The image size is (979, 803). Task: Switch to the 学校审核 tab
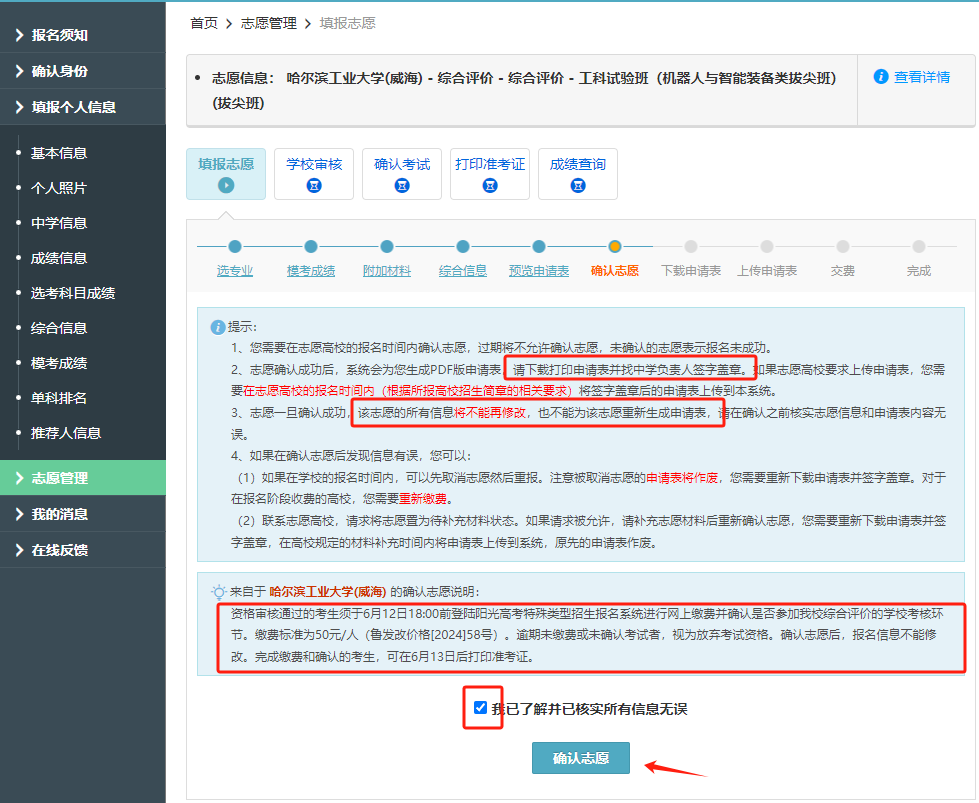pos(314,174)
